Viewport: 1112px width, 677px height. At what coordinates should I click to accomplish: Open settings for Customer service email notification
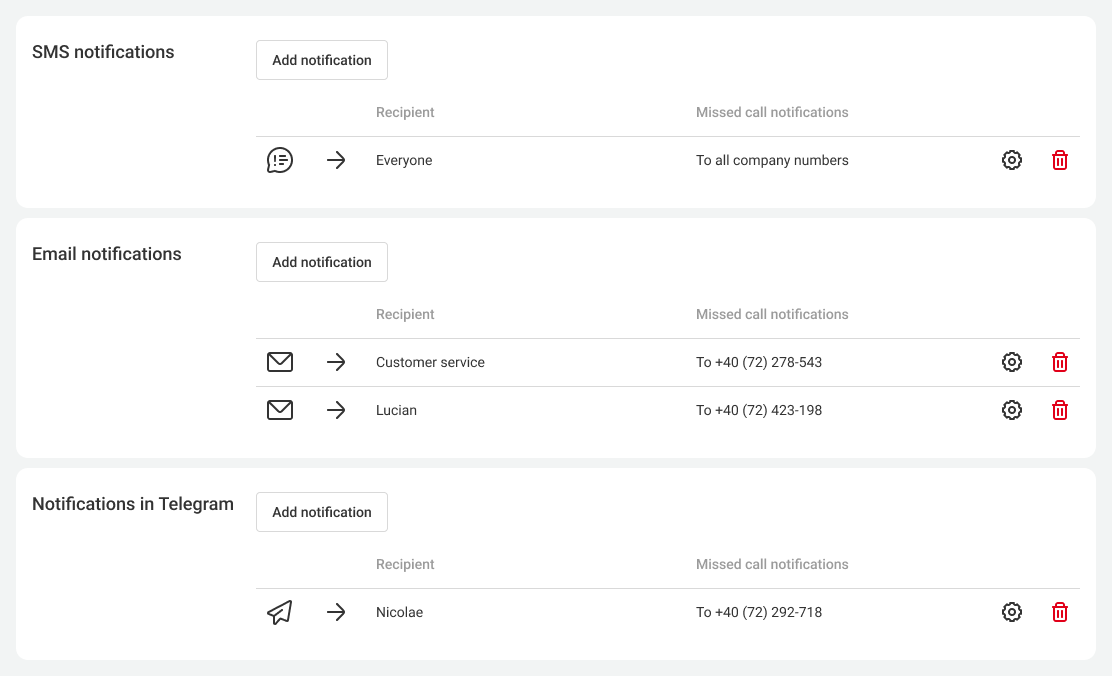1012,362
